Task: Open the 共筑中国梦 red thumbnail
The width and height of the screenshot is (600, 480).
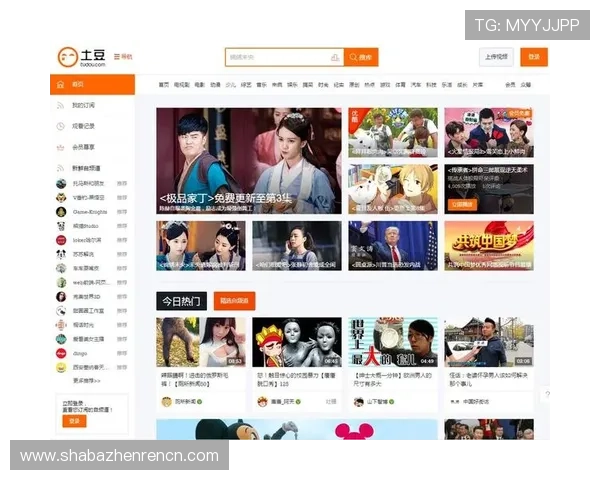Action: tap(489, 246)
